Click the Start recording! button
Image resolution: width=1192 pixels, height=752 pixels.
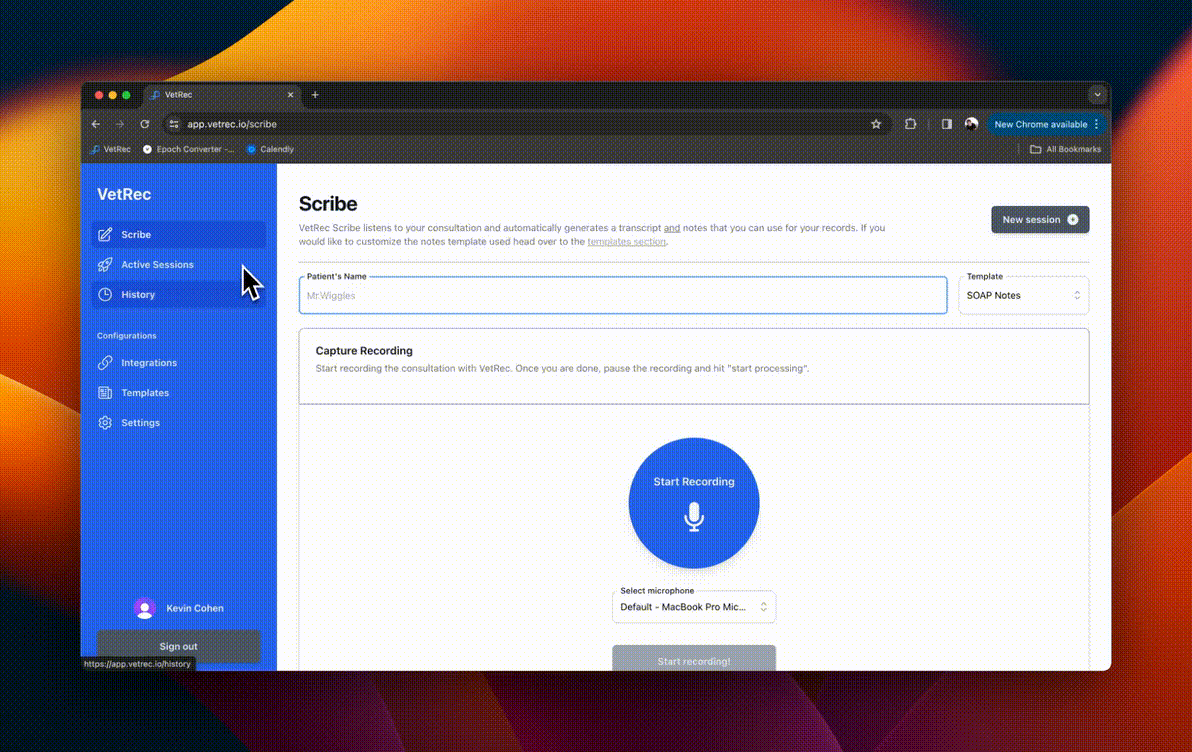[694, 660]
